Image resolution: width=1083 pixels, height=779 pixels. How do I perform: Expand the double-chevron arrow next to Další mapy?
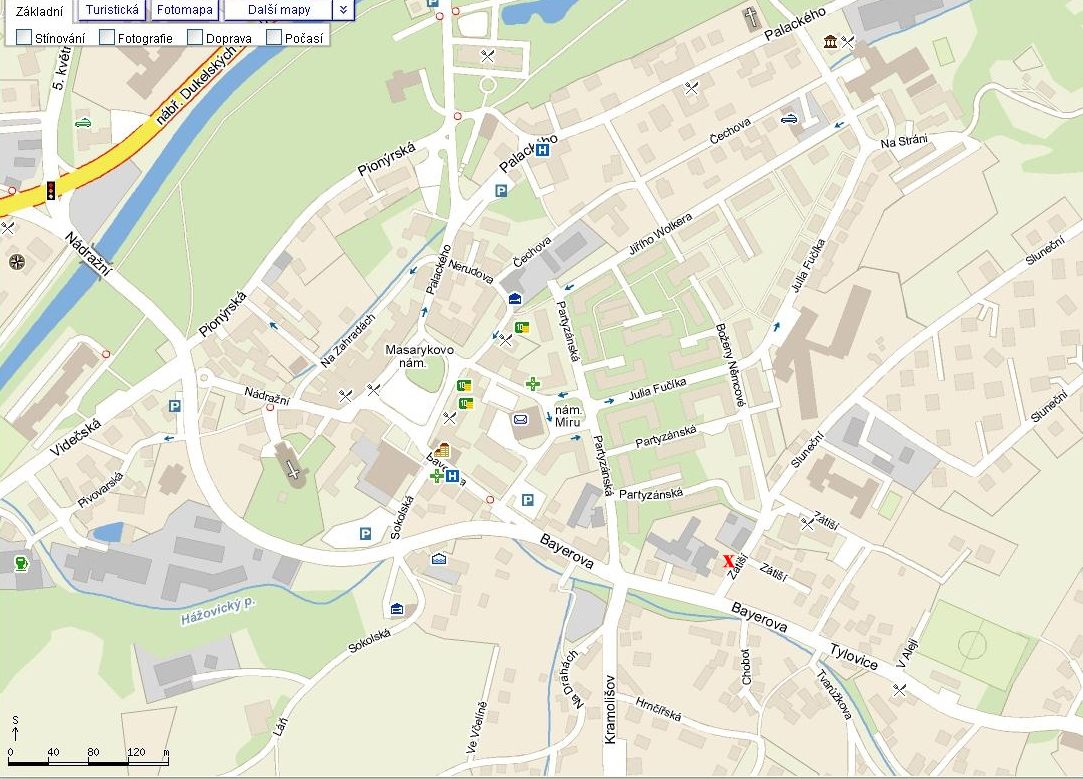[x=343, y=10]
